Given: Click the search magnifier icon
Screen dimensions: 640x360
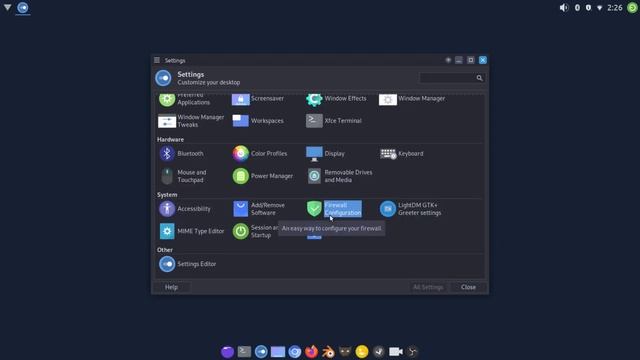Looking at the screenshot, I should pyautogui.click(x=479, y=78).
